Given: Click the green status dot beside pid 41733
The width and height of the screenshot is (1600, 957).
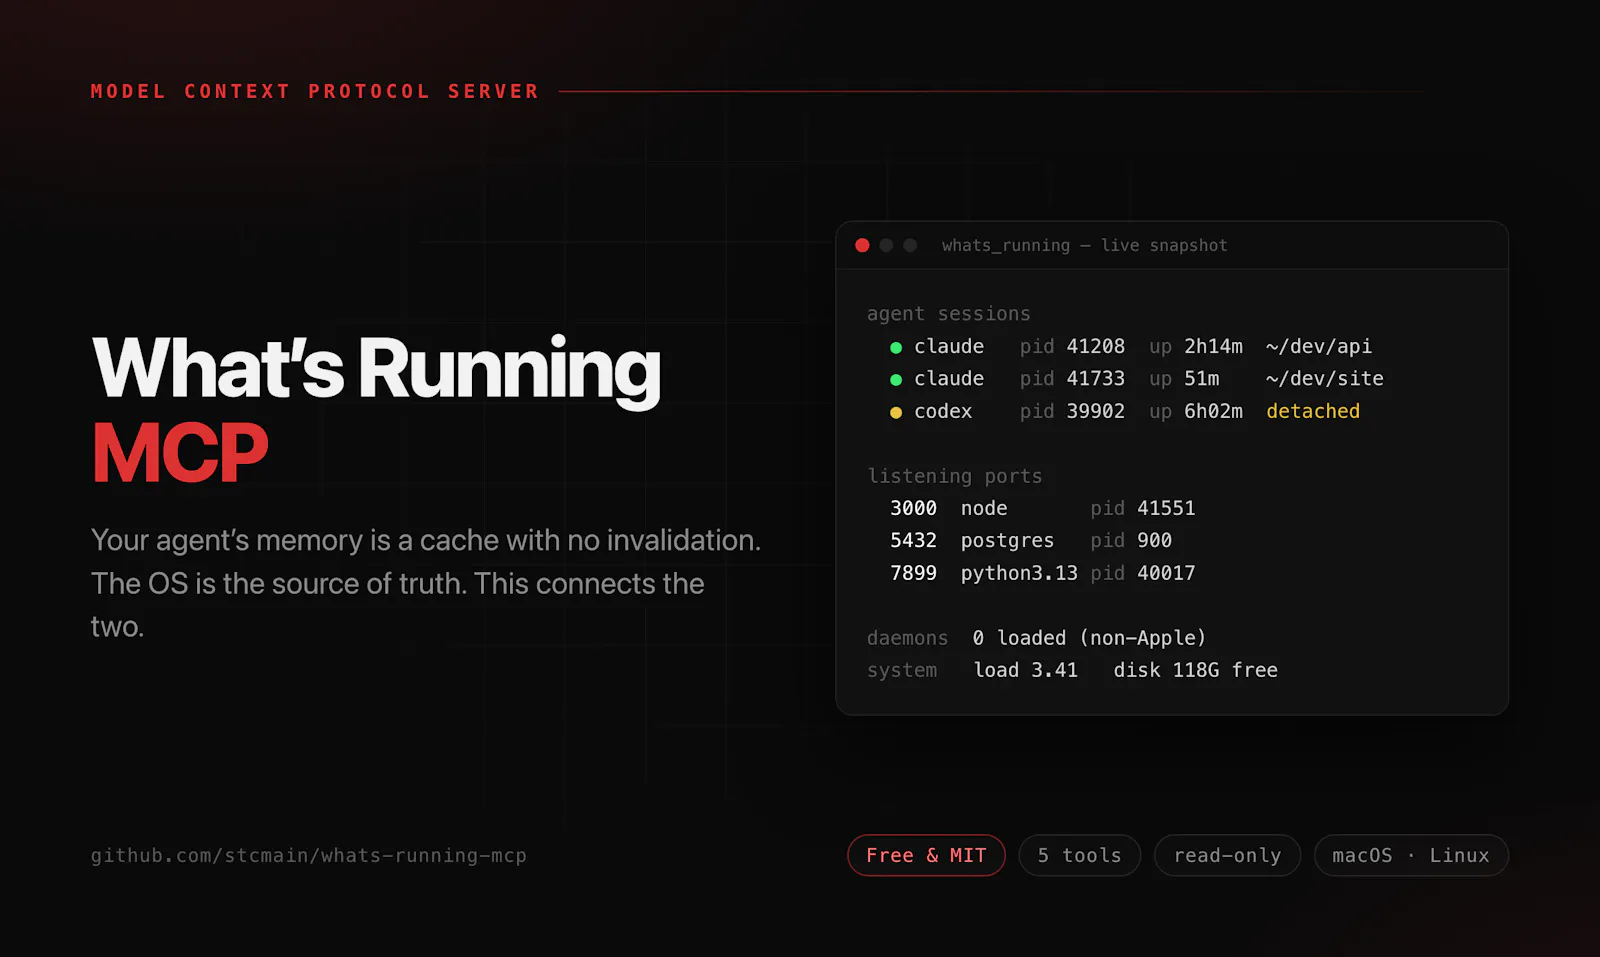Looking at the screenshot, I should (896, 380).
